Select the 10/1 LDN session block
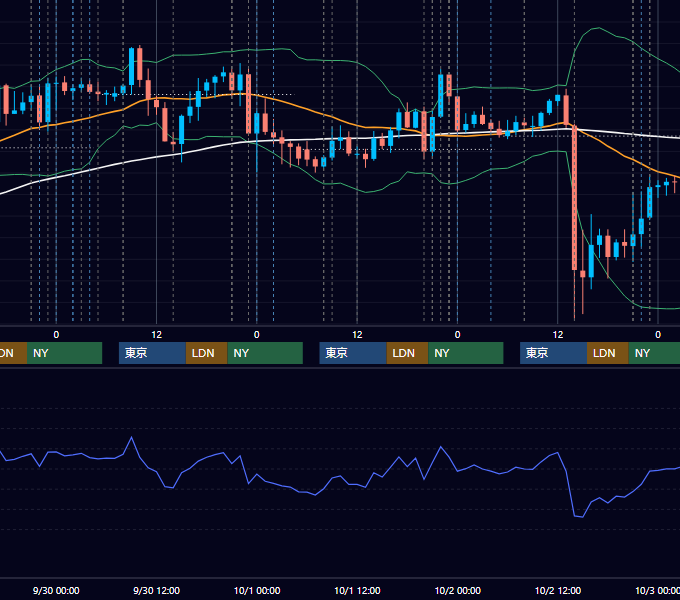 [x=407, y=353]
